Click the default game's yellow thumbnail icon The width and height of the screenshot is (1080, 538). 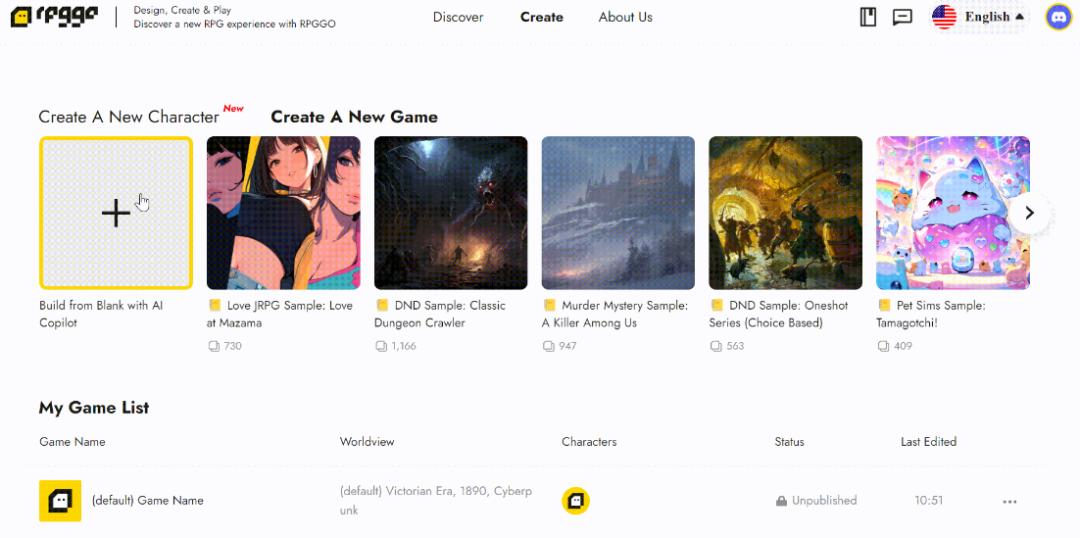(x=60, y=501)
